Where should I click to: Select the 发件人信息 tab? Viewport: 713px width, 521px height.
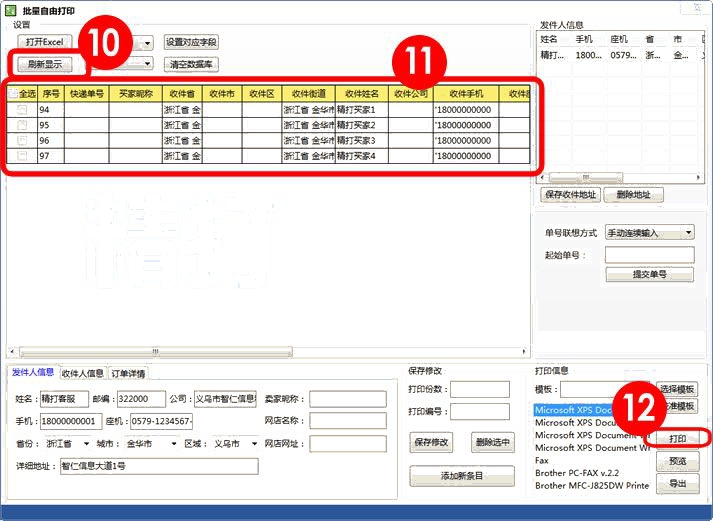[x=33, y=374]
